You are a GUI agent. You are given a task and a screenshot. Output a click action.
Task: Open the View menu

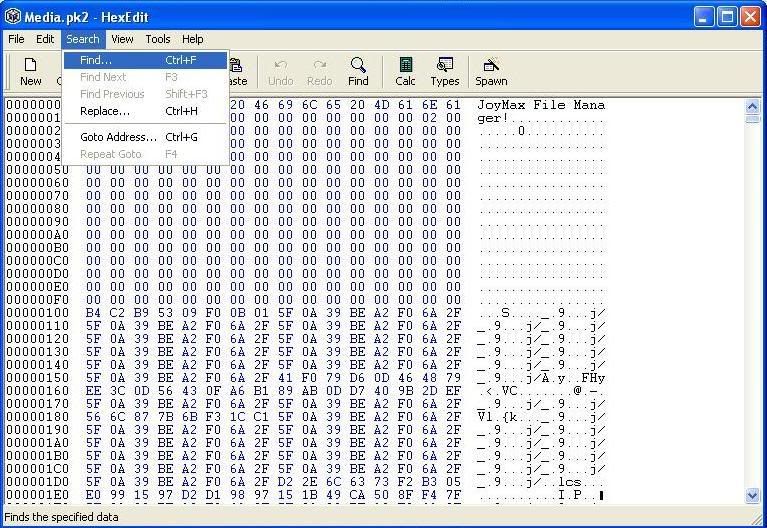coord(122,39)
